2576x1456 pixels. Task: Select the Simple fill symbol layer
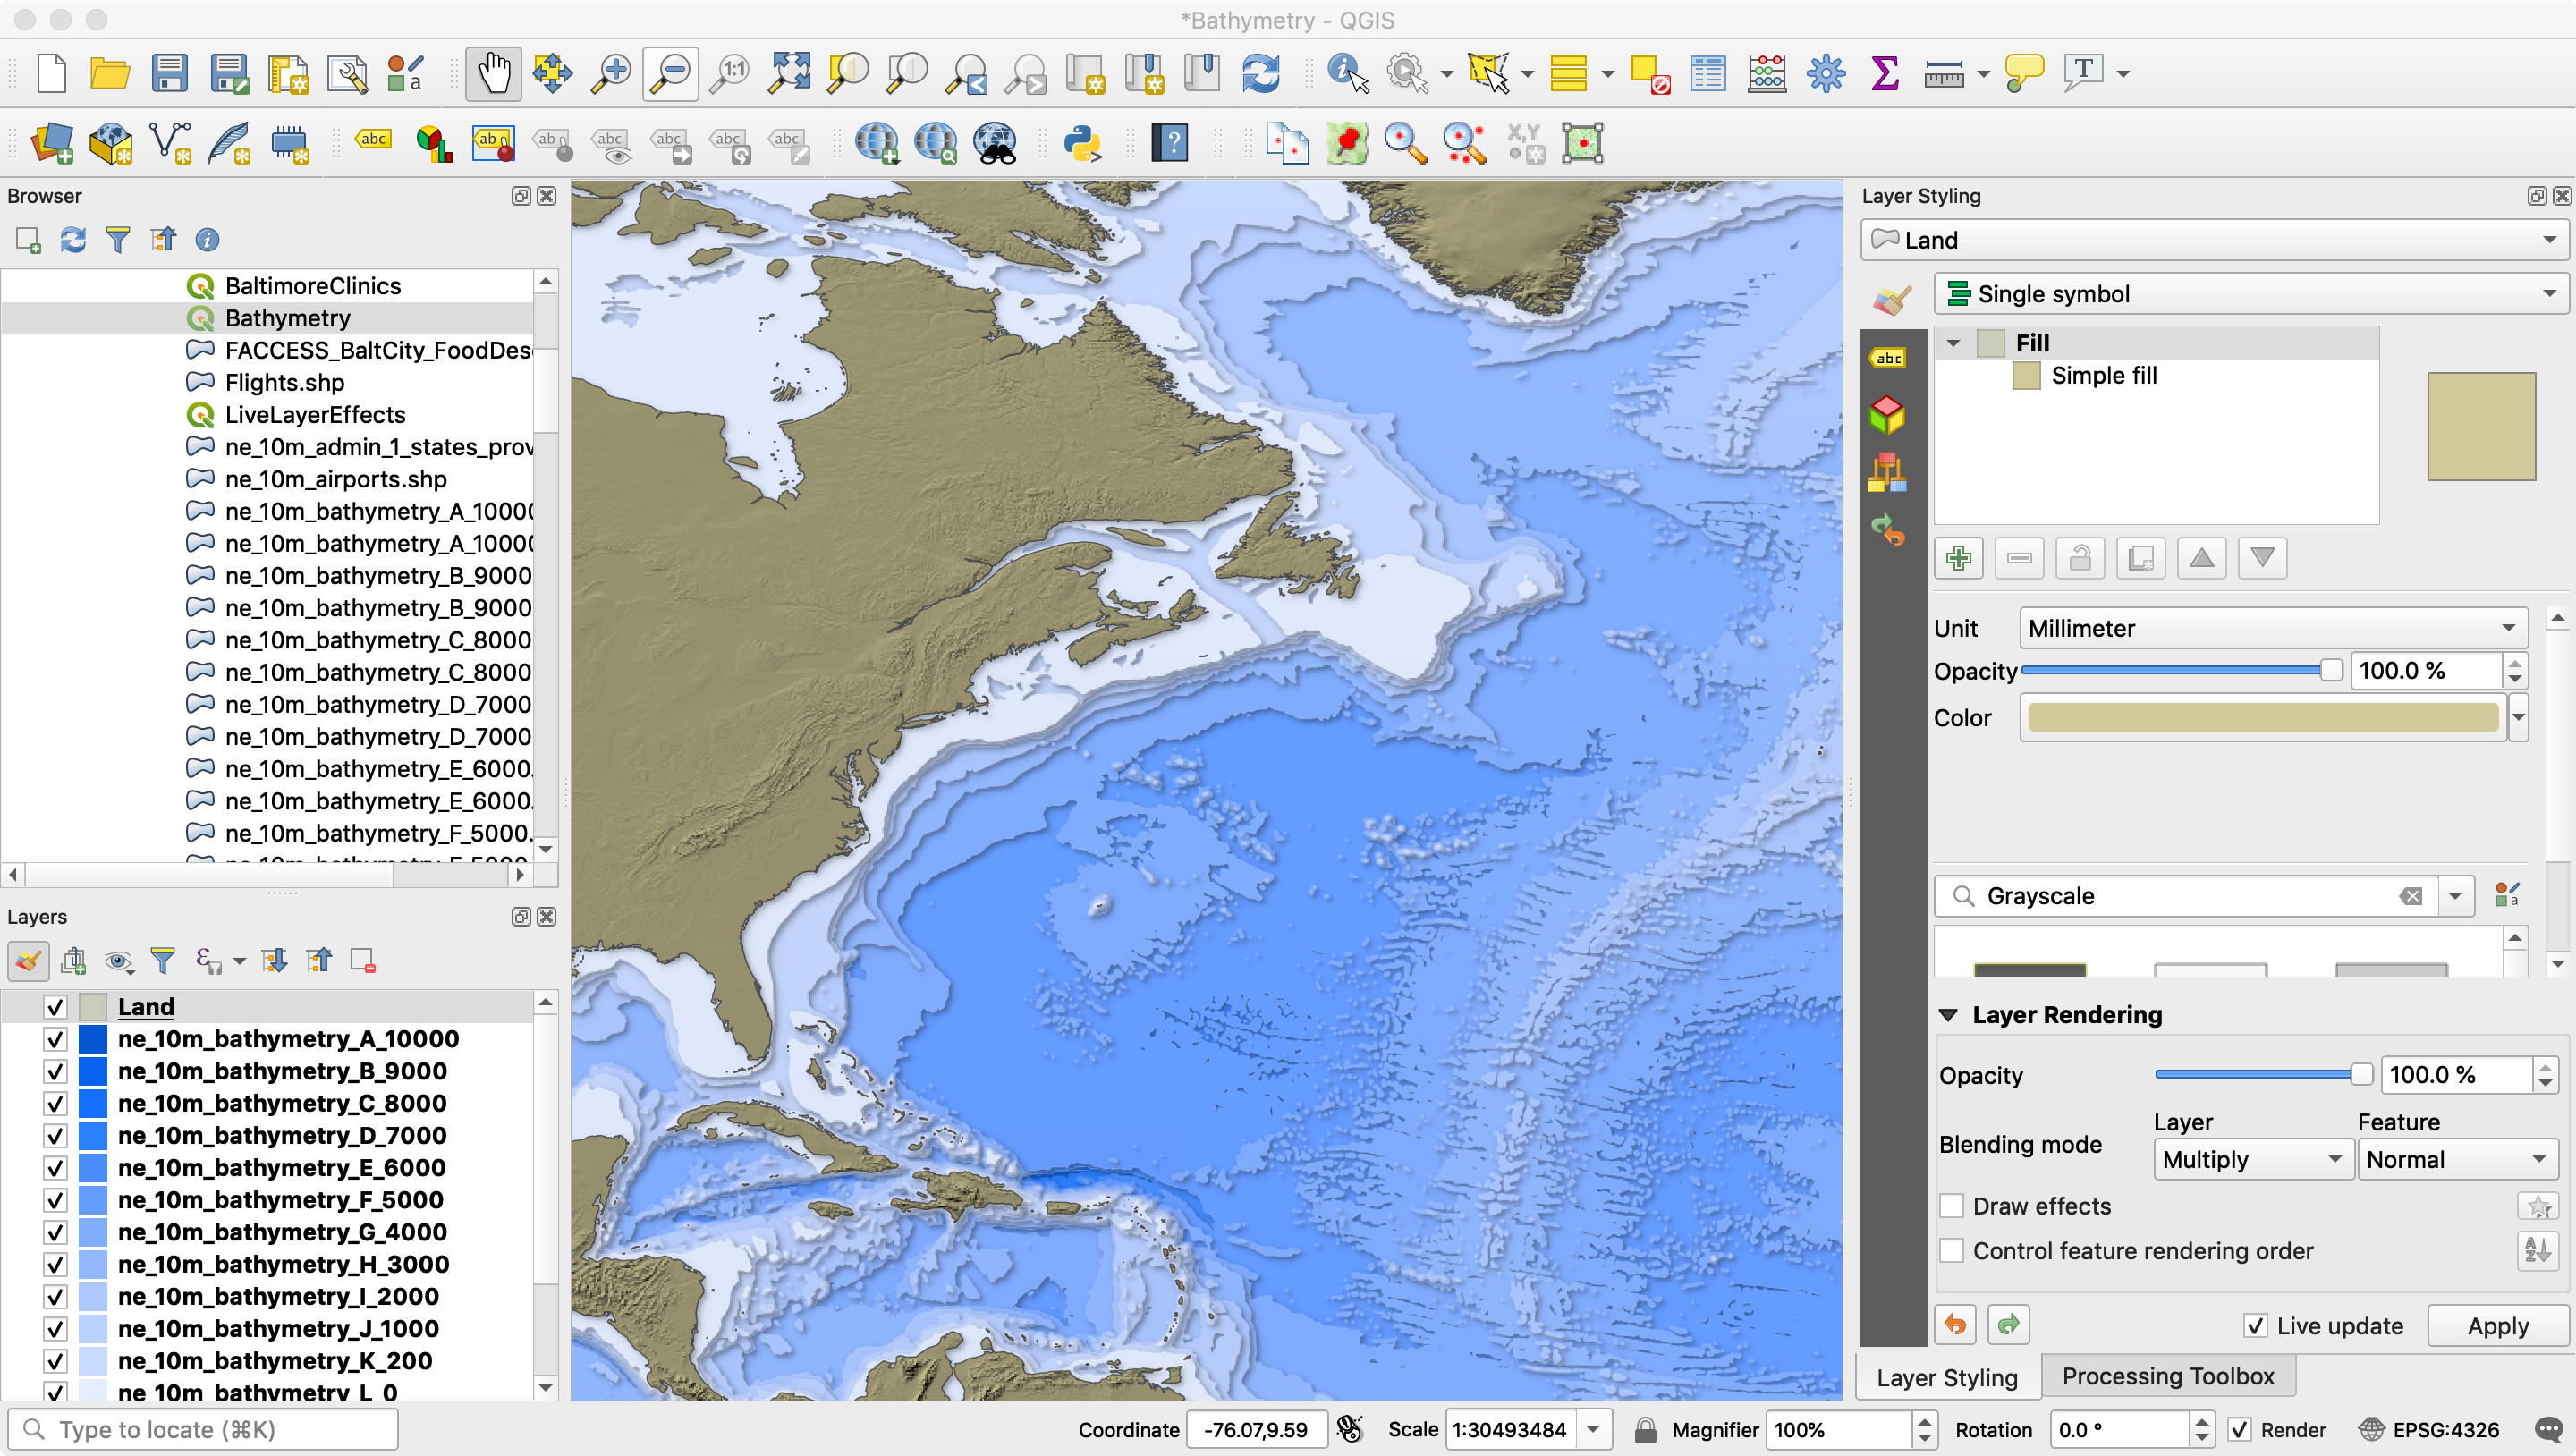2103,375
